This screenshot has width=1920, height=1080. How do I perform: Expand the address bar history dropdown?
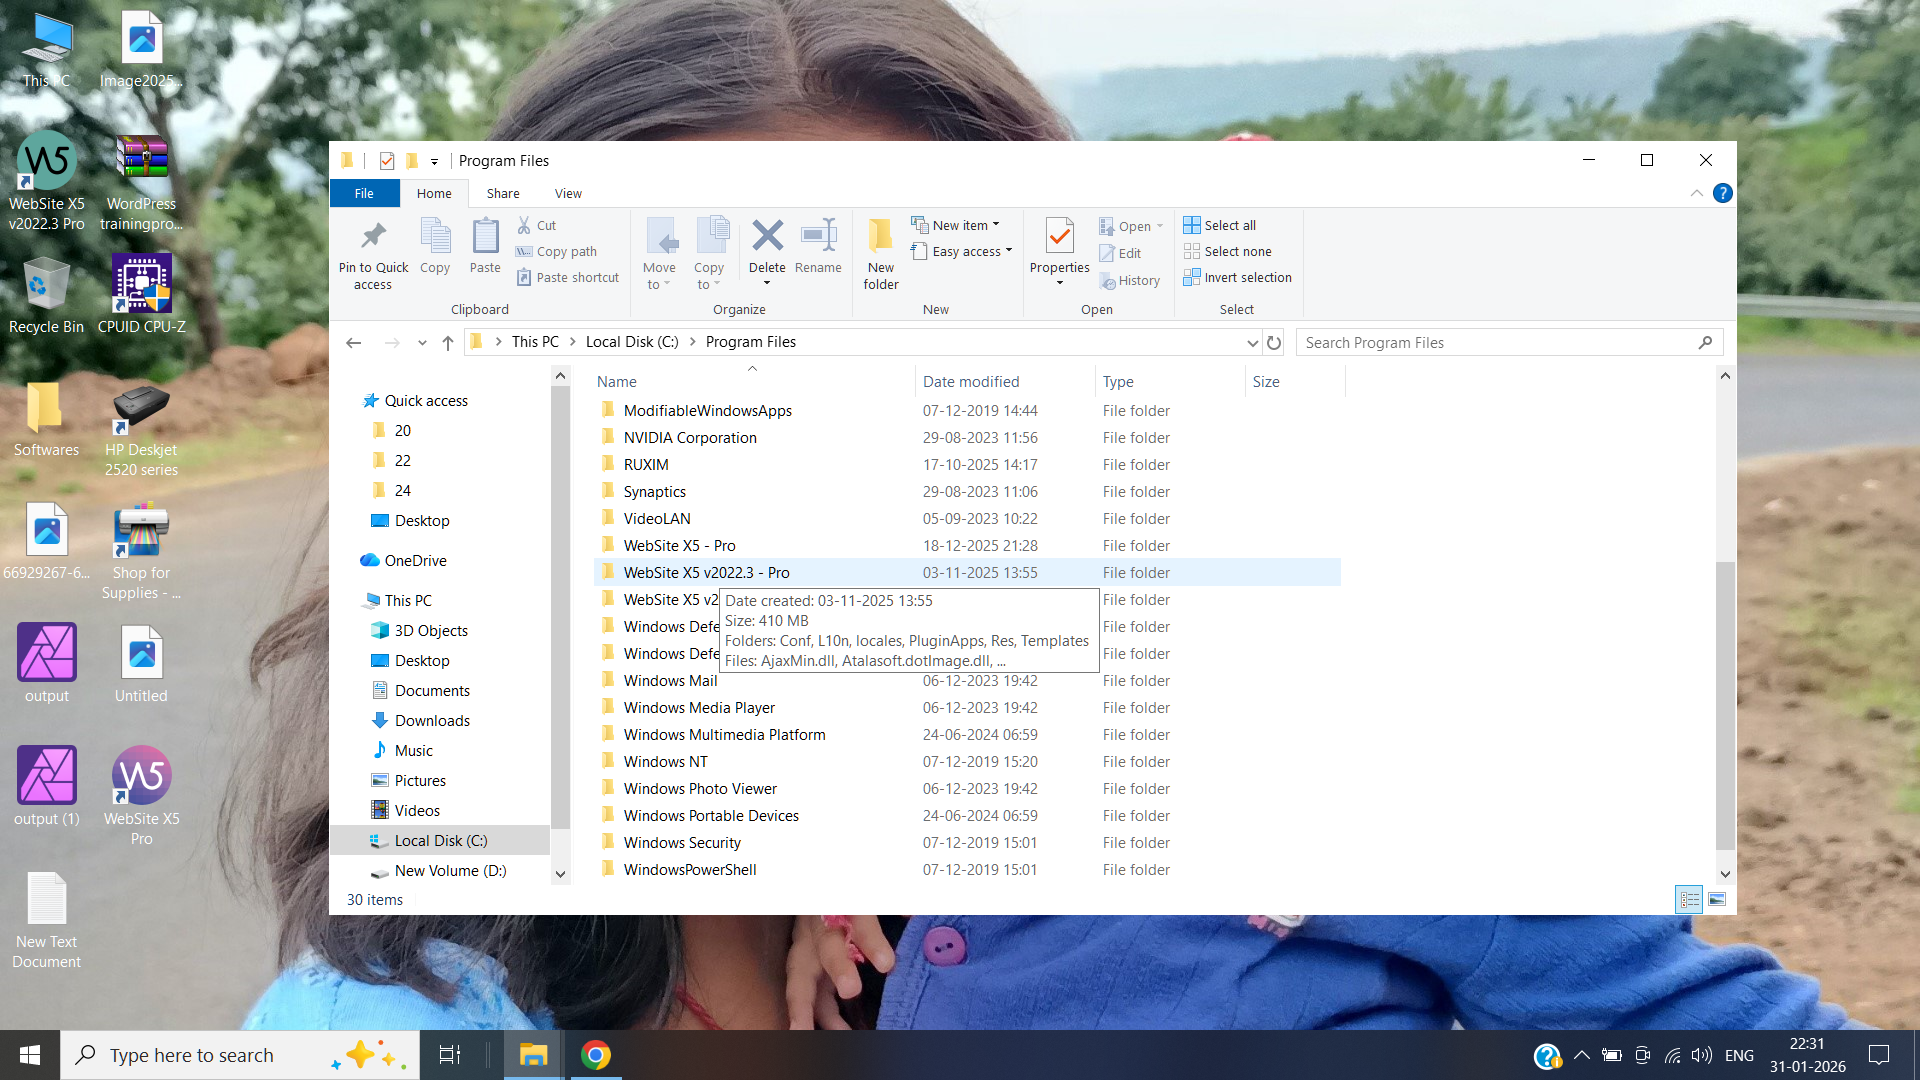point(1252,343)
